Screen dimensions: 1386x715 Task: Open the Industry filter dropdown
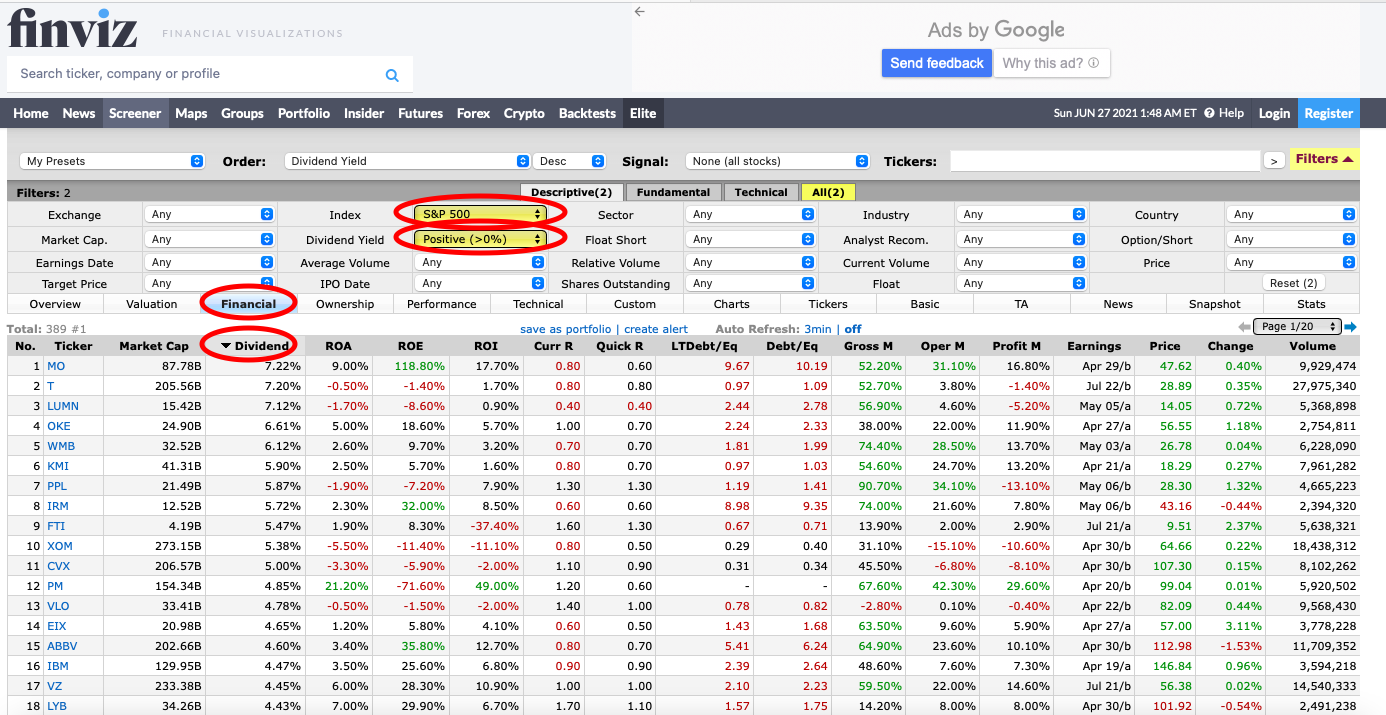pyautogui.click(x=1021, y=214)
